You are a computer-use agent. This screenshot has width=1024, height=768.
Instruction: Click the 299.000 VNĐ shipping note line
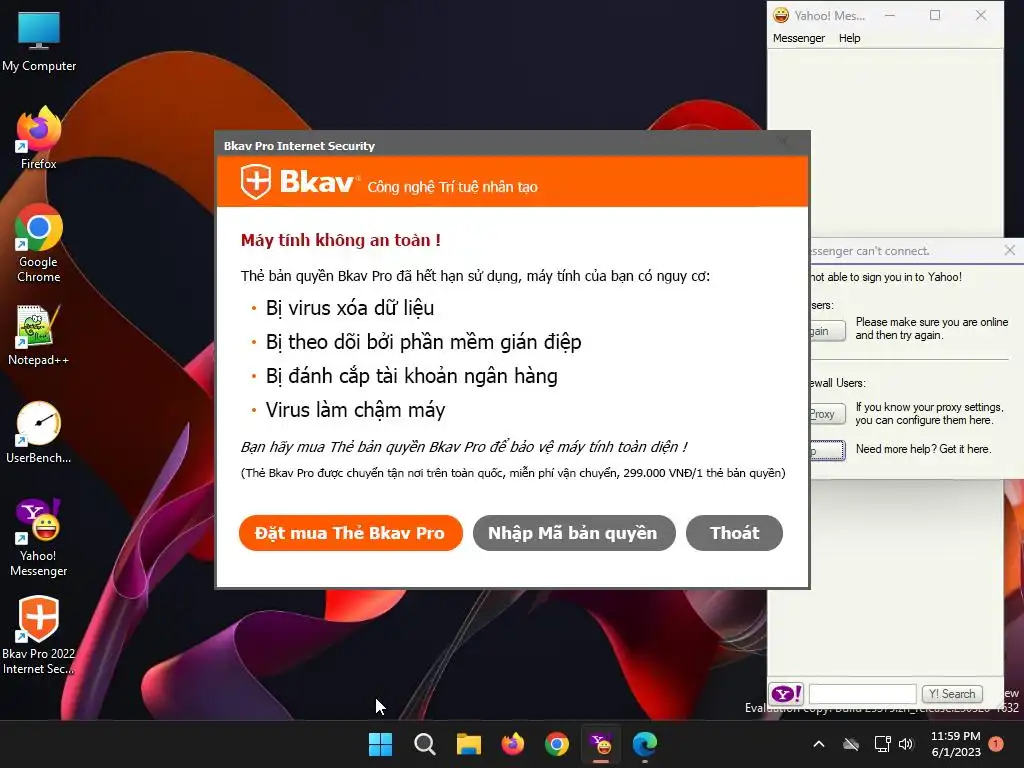click(x=513, y=473)
